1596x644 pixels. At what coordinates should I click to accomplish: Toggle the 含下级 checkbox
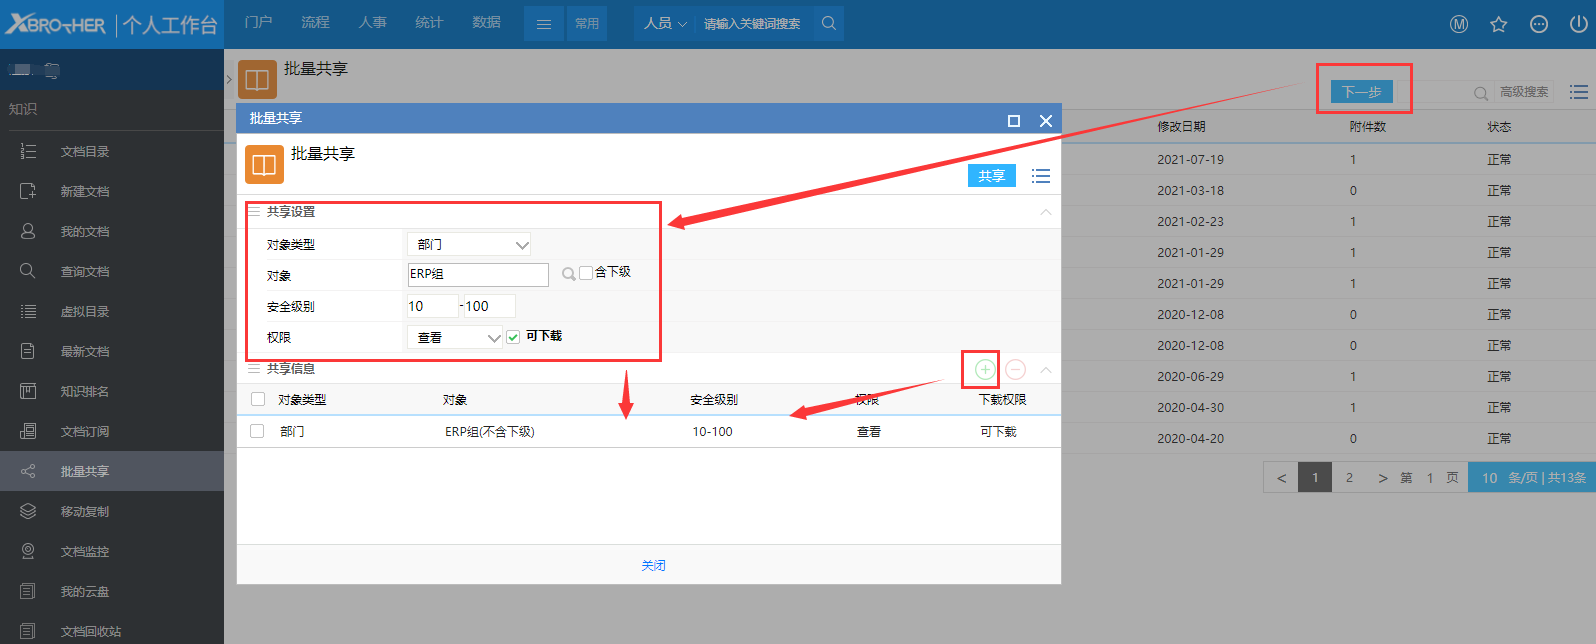[586, 273]
